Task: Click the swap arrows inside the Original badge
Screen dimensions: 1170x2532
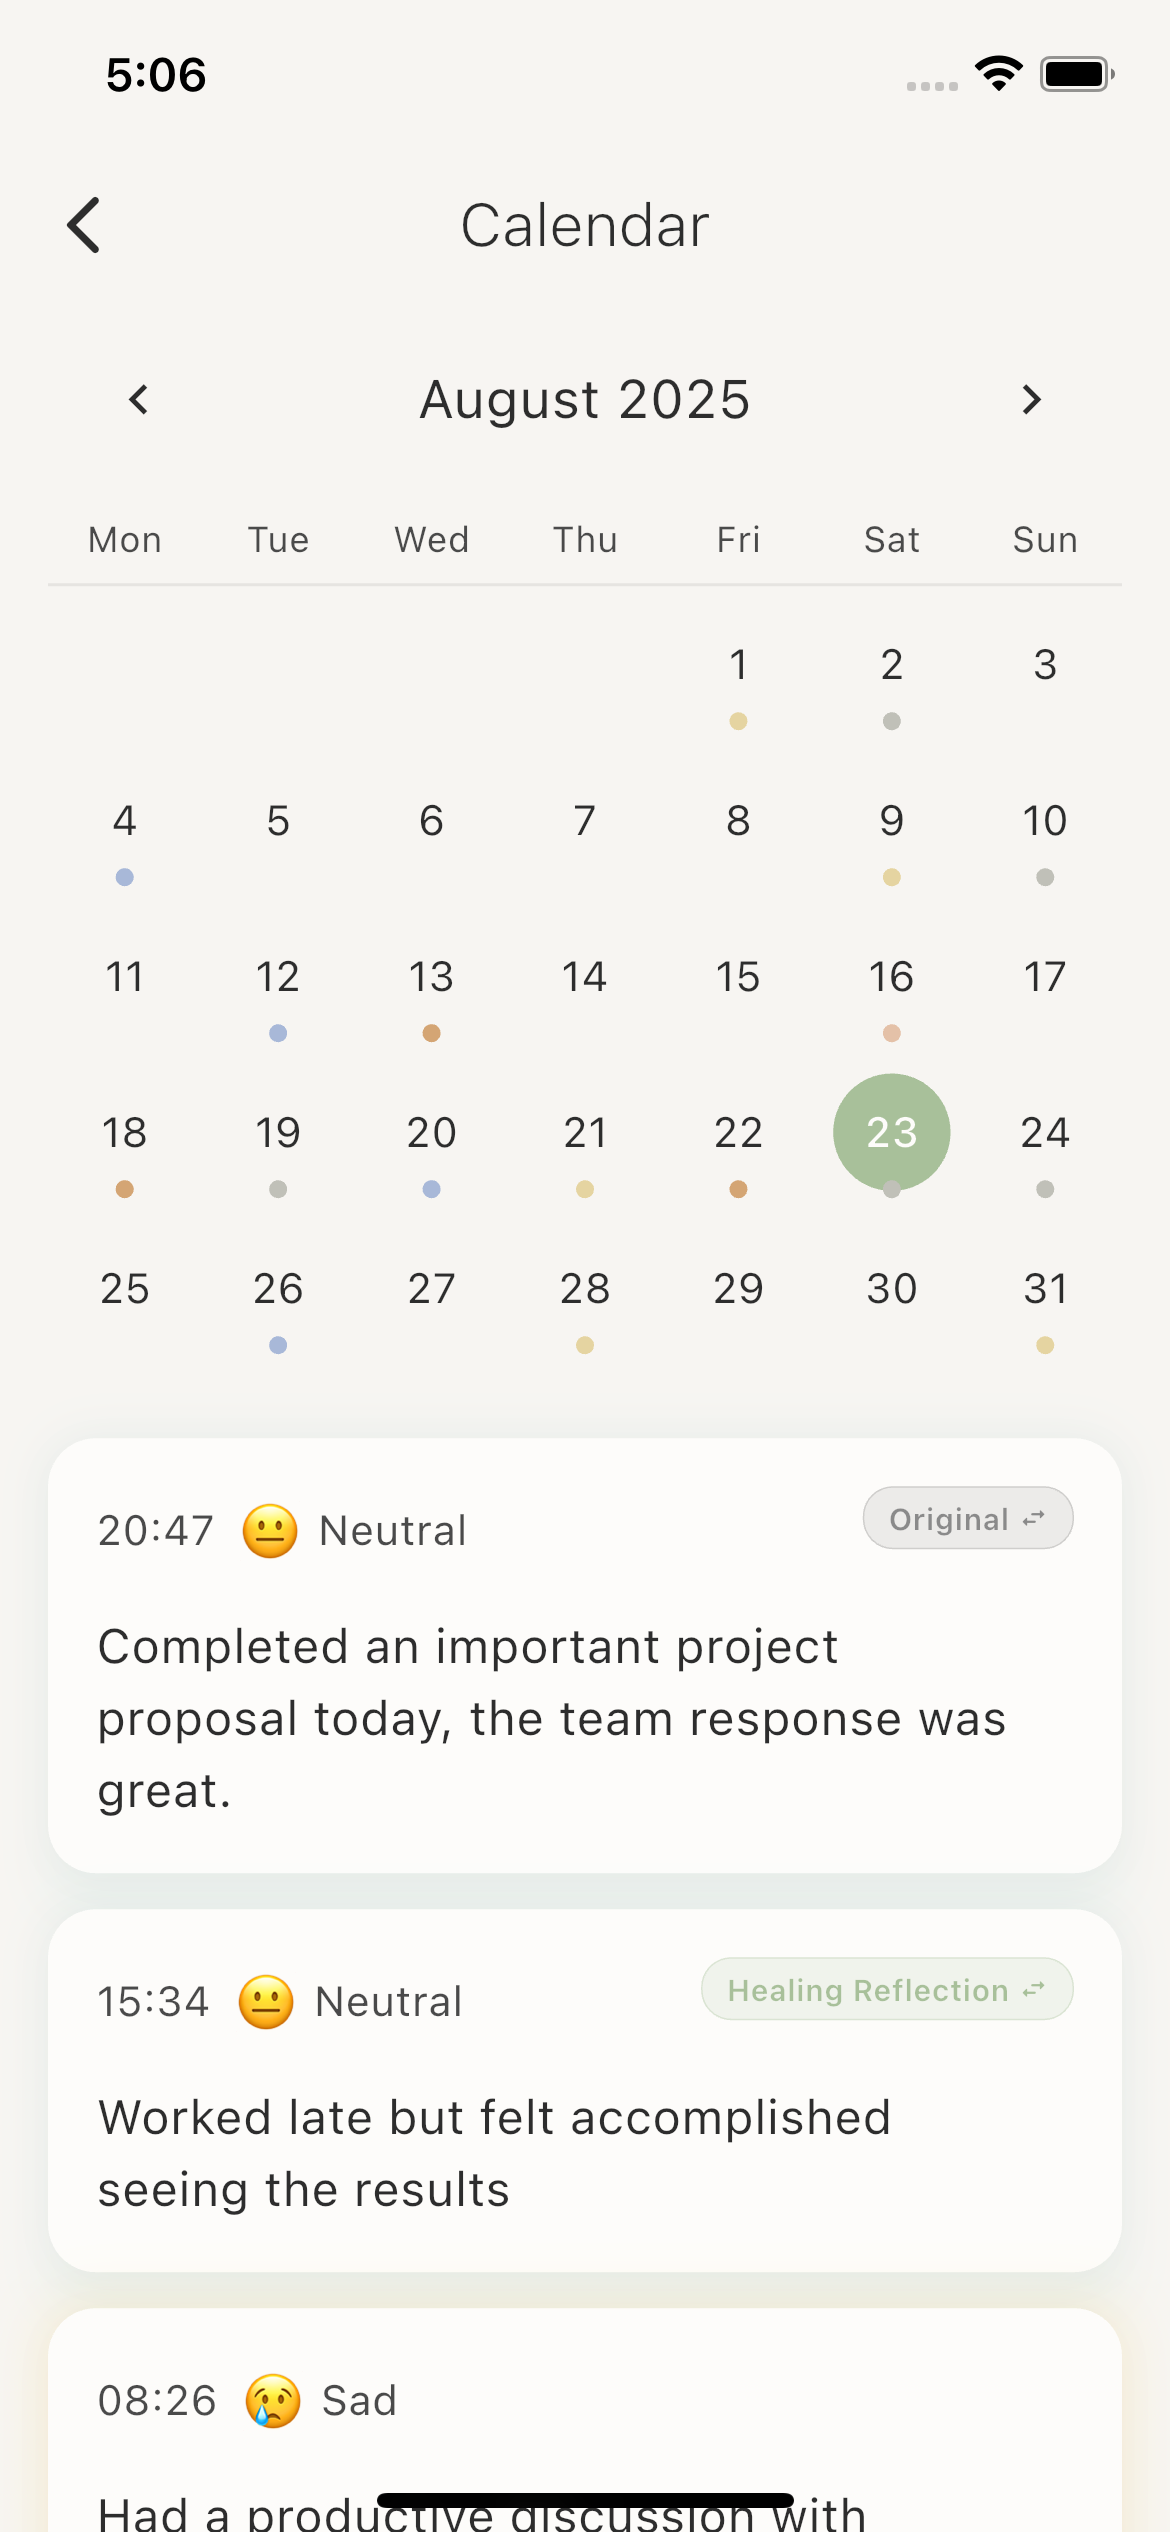Action: click(1035, 1518)
